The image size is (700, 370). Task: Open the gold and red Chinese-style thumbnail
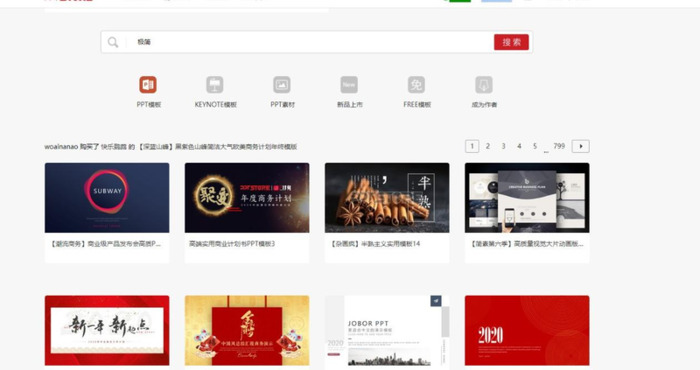(247, 330)
